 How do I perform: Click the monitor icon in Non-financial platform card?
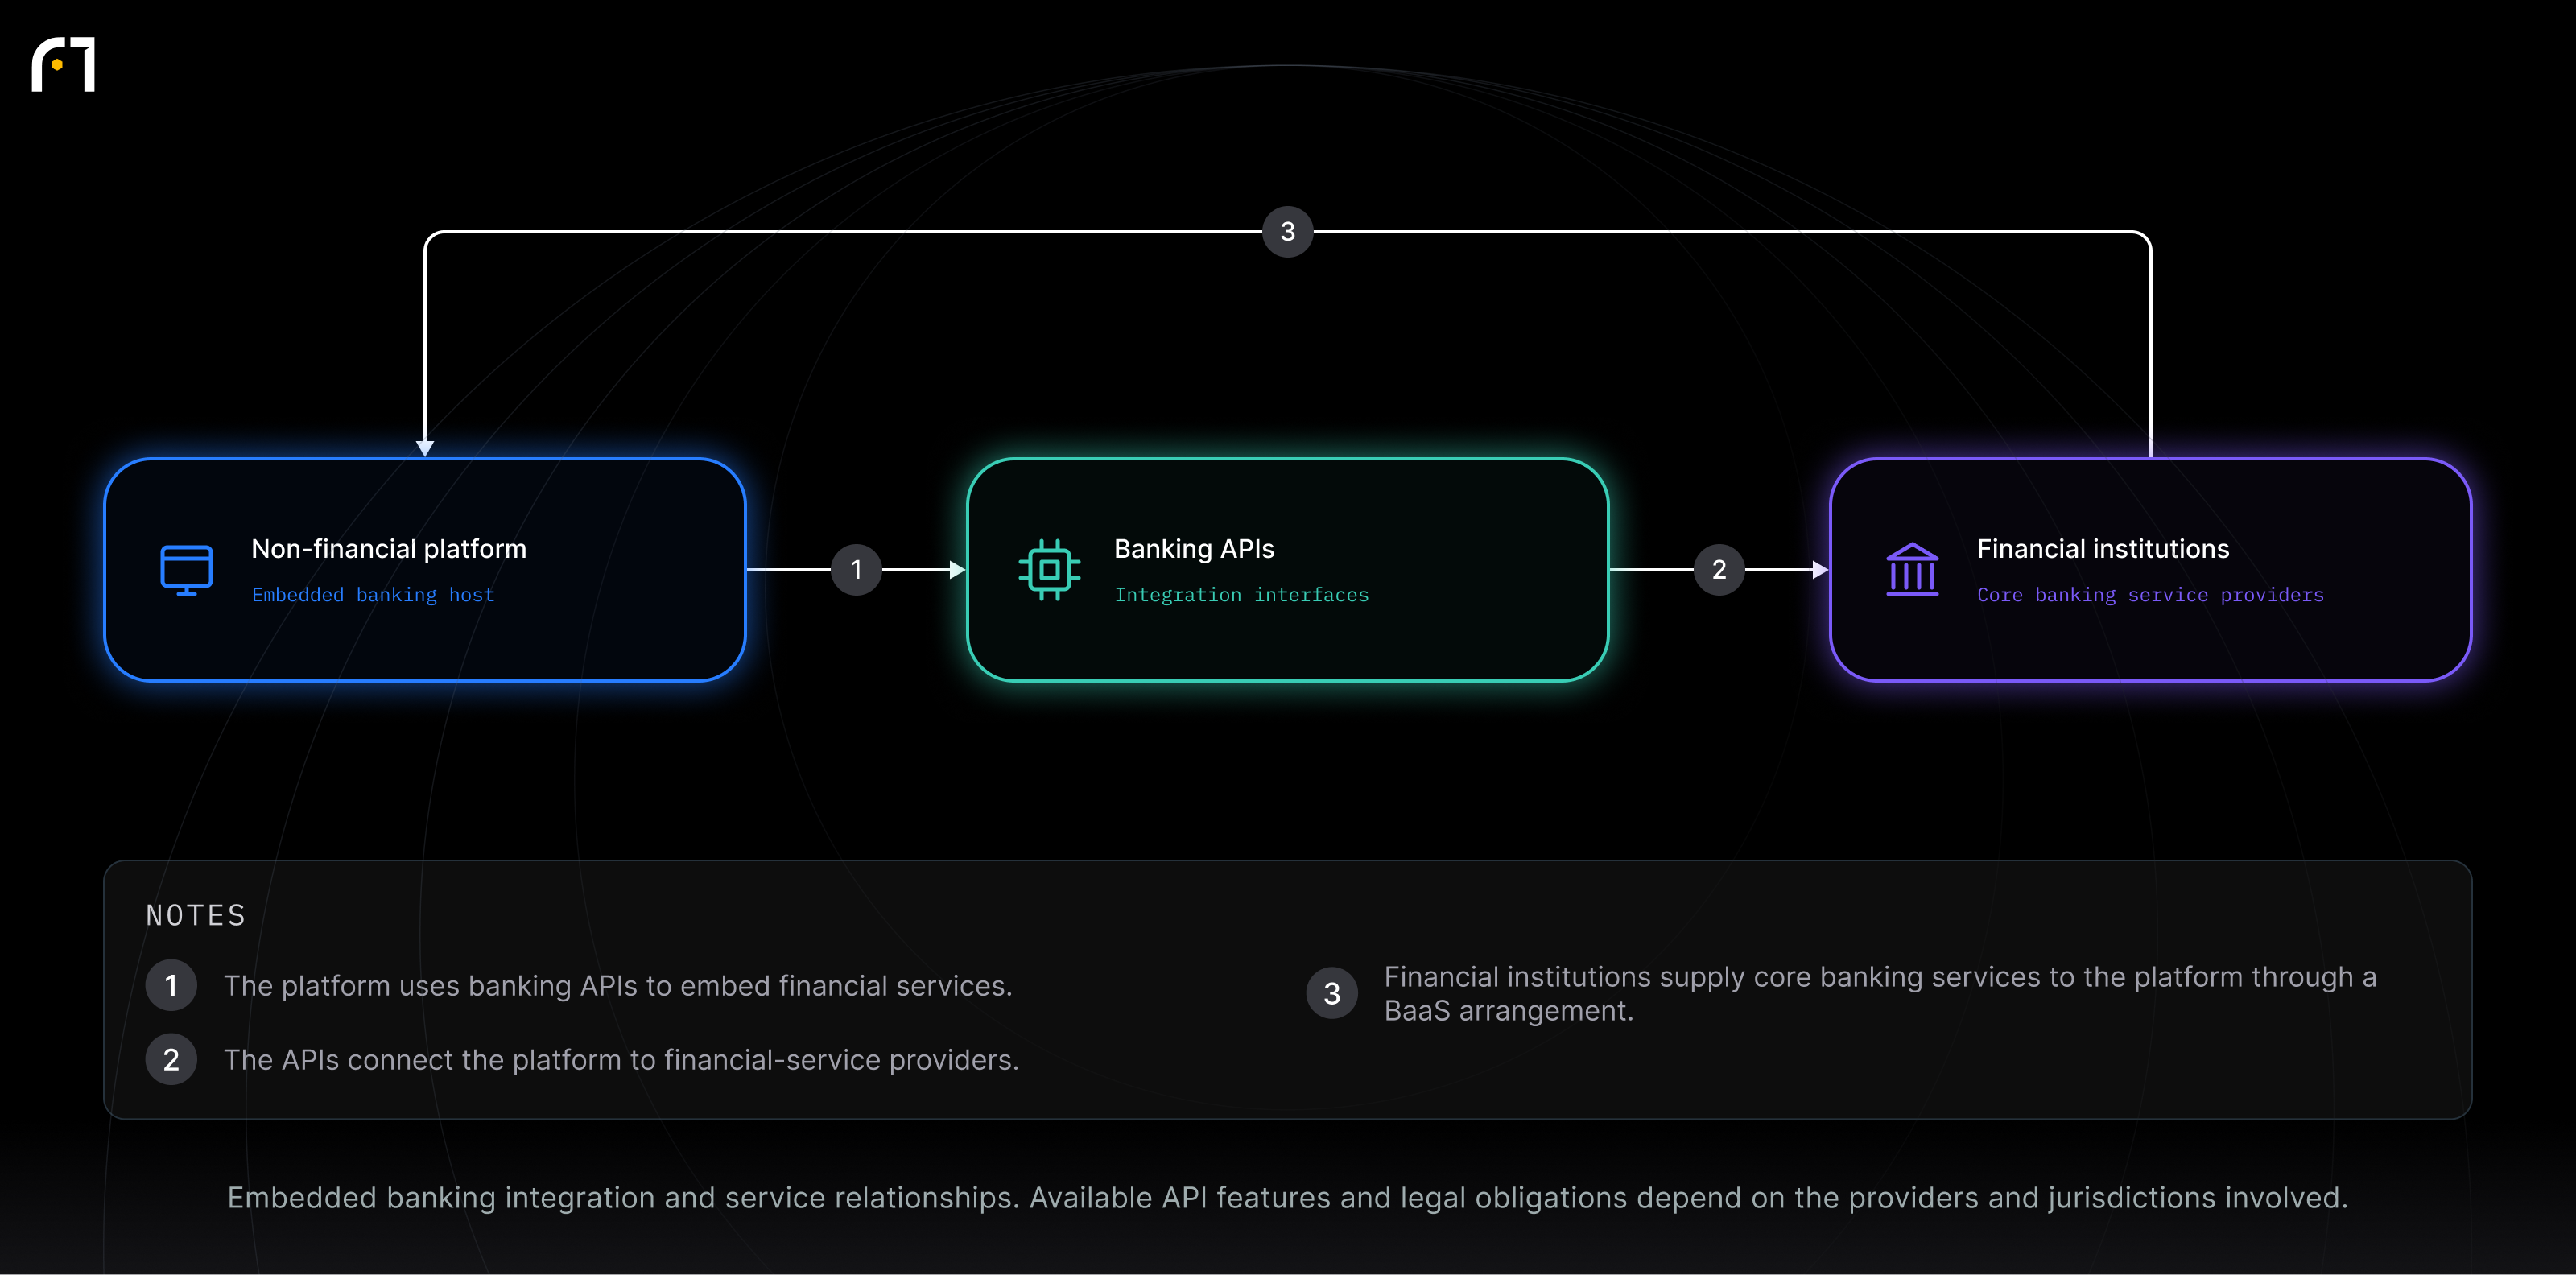point(186,570)
